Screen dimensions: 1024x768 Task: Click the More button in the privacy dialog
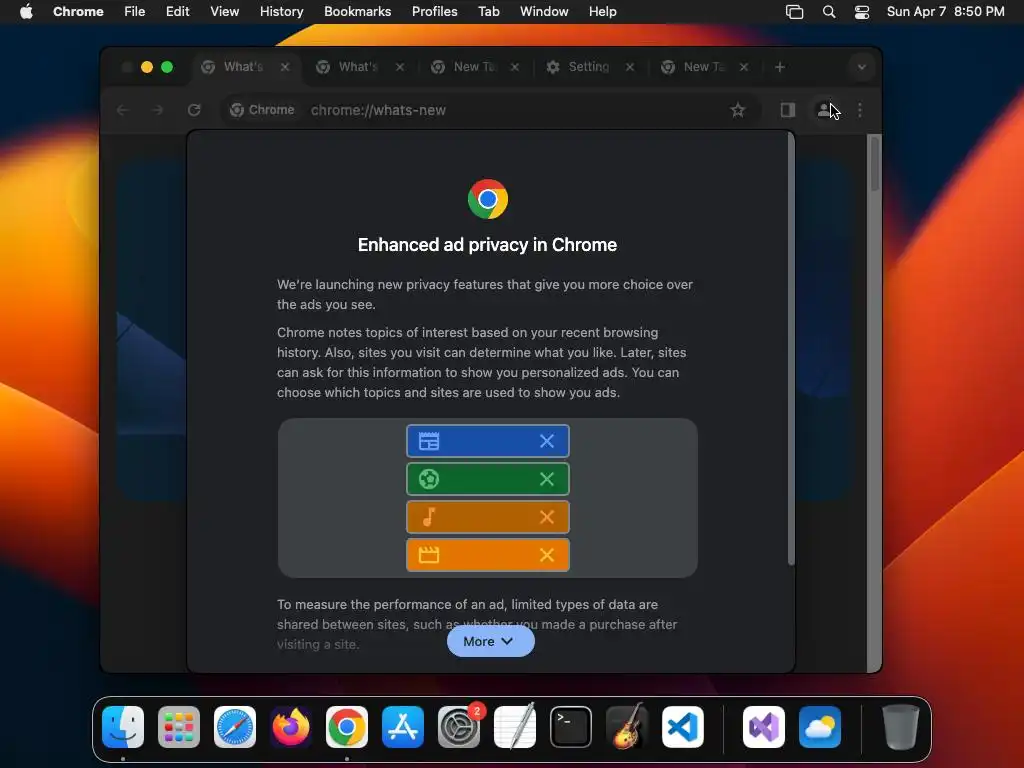490,641
